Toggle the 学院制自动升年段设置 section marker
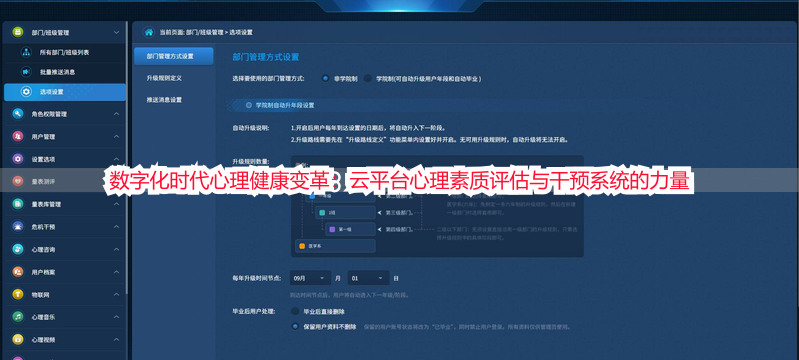 pos(249,105)
